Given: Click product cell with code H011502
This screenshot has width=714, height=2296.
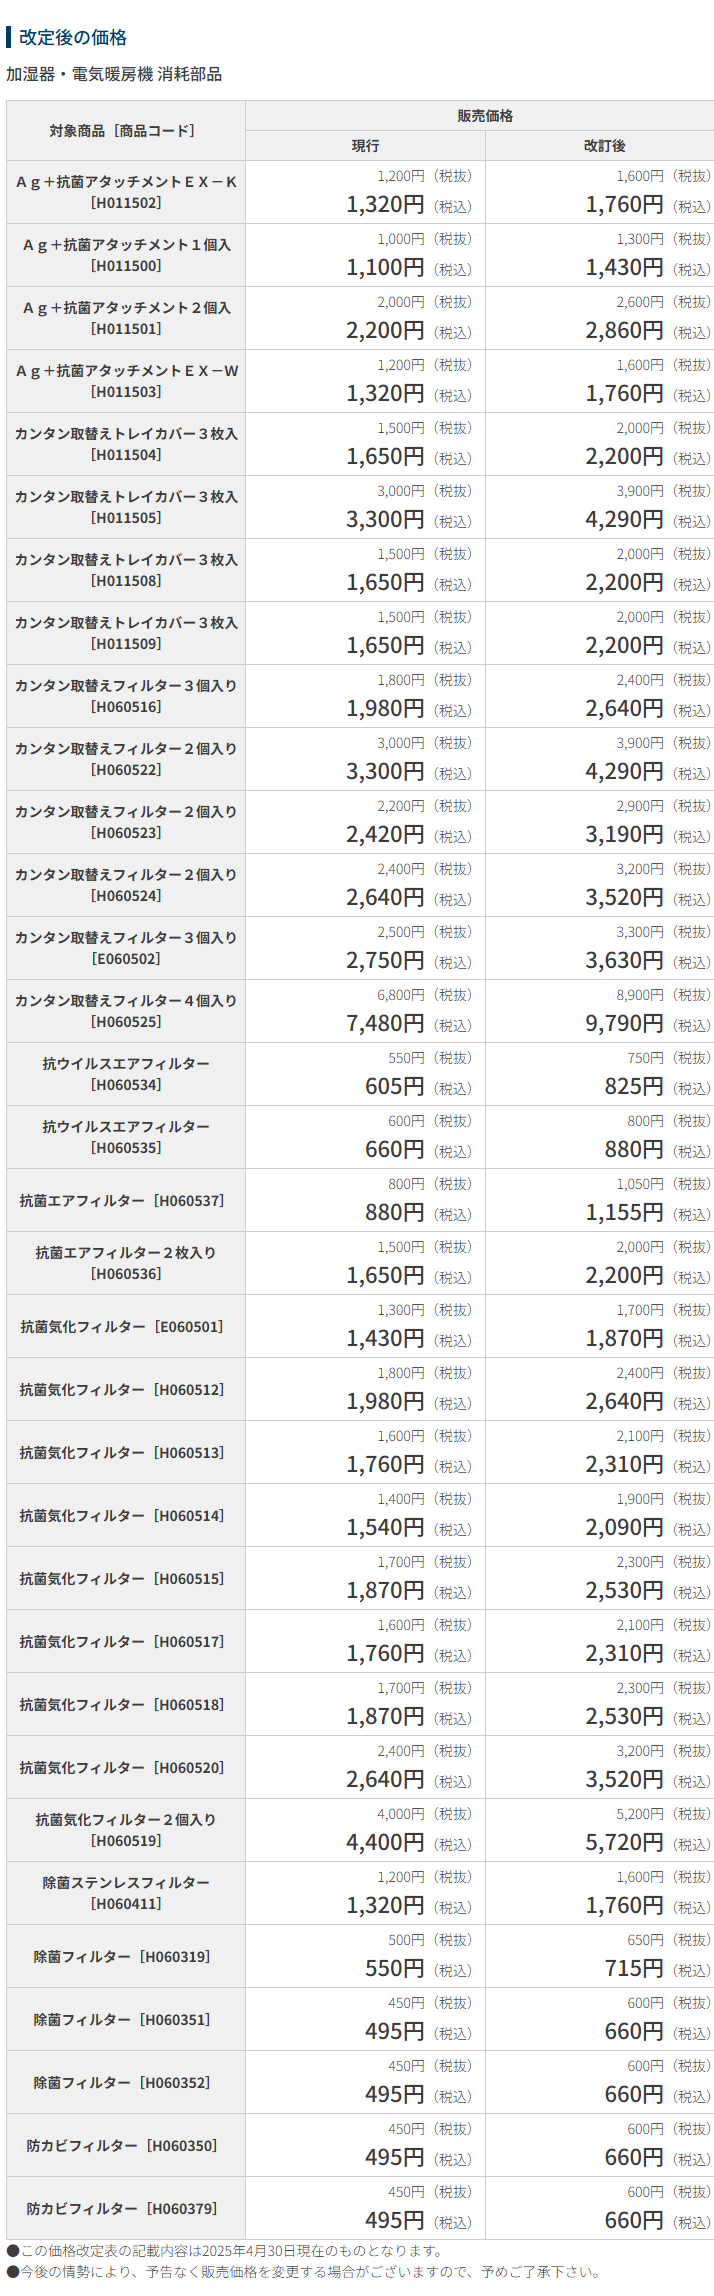Looking at the screenshot, I should pyautogui.click(x=126, y=192).
